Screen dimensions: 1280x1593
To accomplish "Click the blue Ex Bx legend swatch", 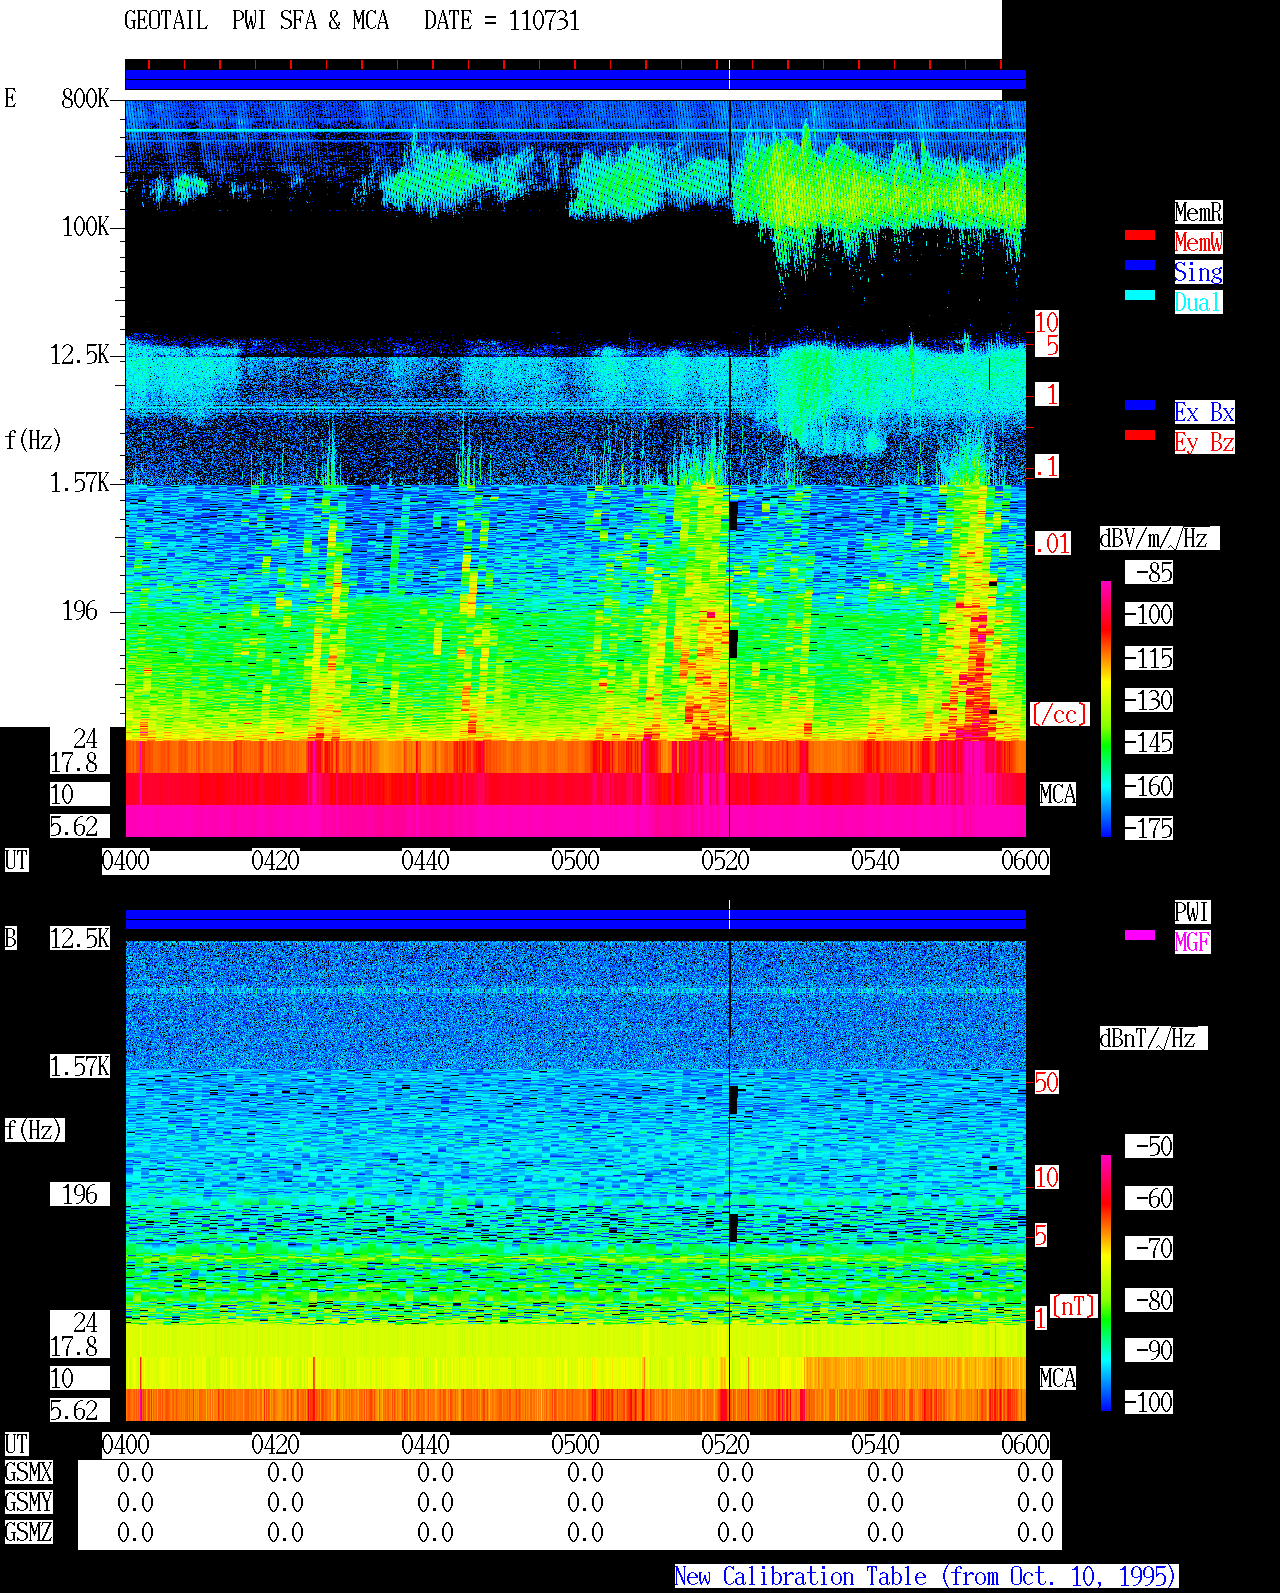I will (1140, 405).
